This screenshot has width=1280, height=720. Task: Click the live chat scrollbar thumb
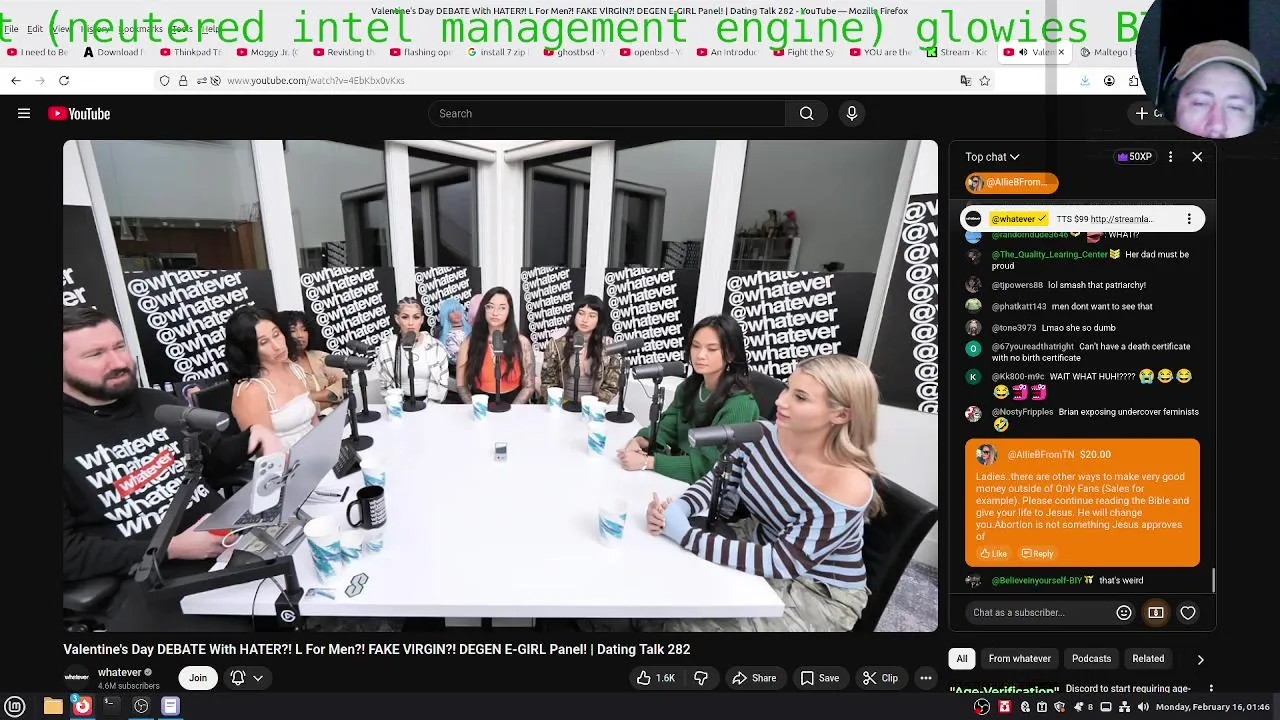pyautogui.click(x=1213, y=580)
